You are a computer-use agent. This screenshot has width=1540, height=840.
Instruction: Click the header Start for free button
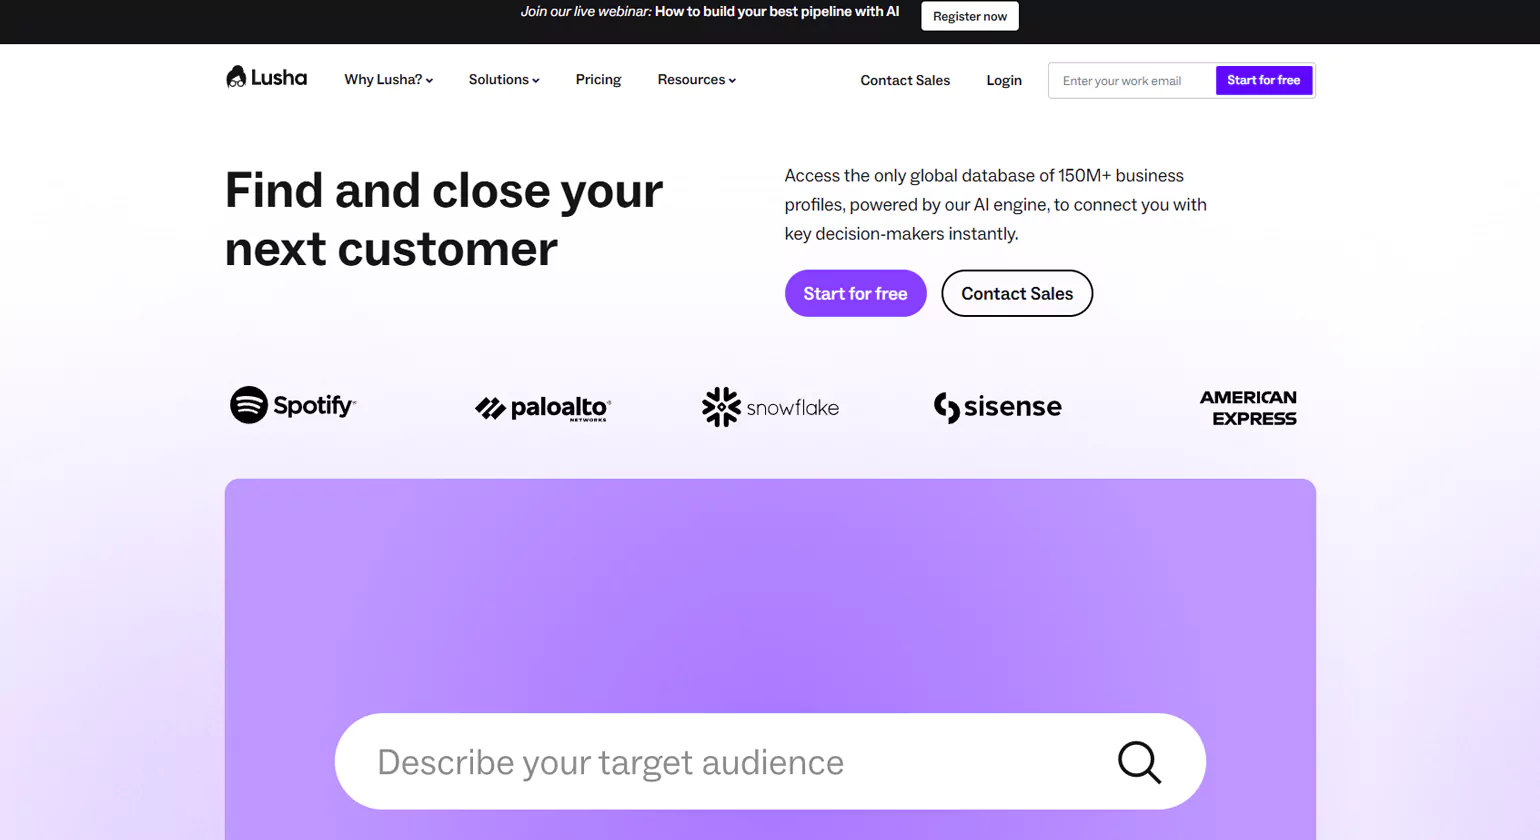click(1263, 80)
